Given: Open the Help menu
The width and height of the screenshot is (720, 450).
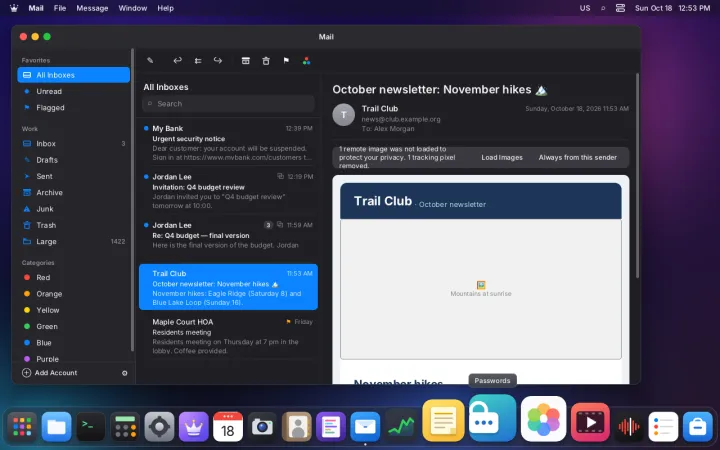Looking at the screenshot, I should click(x=165, y=8).
